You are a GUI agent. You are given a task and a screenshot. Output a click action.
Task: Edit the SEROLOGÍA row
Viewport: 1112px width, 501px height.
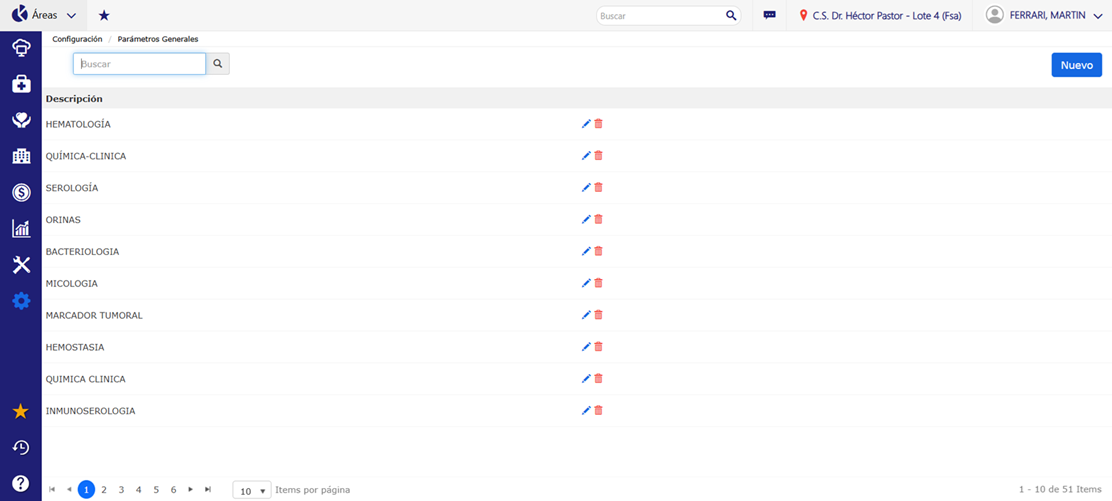point(586,188)
